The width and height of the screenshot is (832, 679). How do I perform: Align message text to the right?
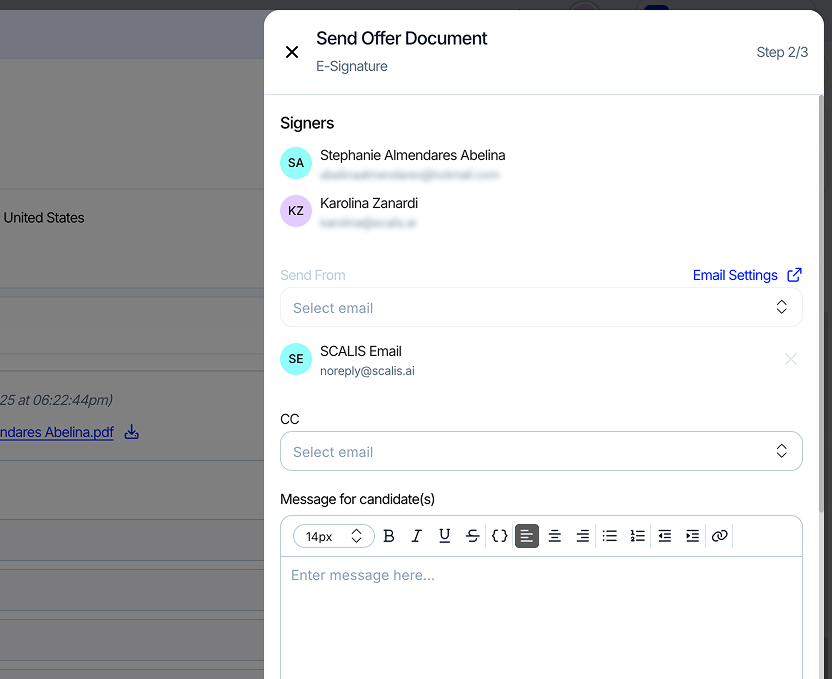pos(583,536)
